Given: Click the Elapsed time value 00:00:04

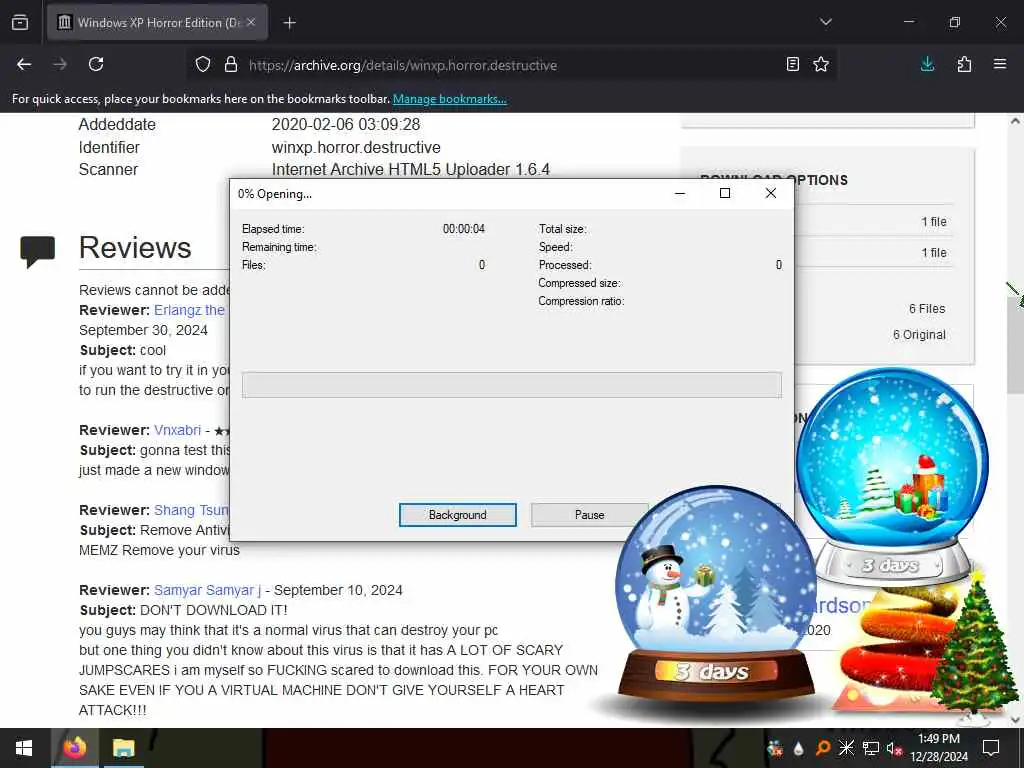Looking at the screenshot, I should point(464,229).
